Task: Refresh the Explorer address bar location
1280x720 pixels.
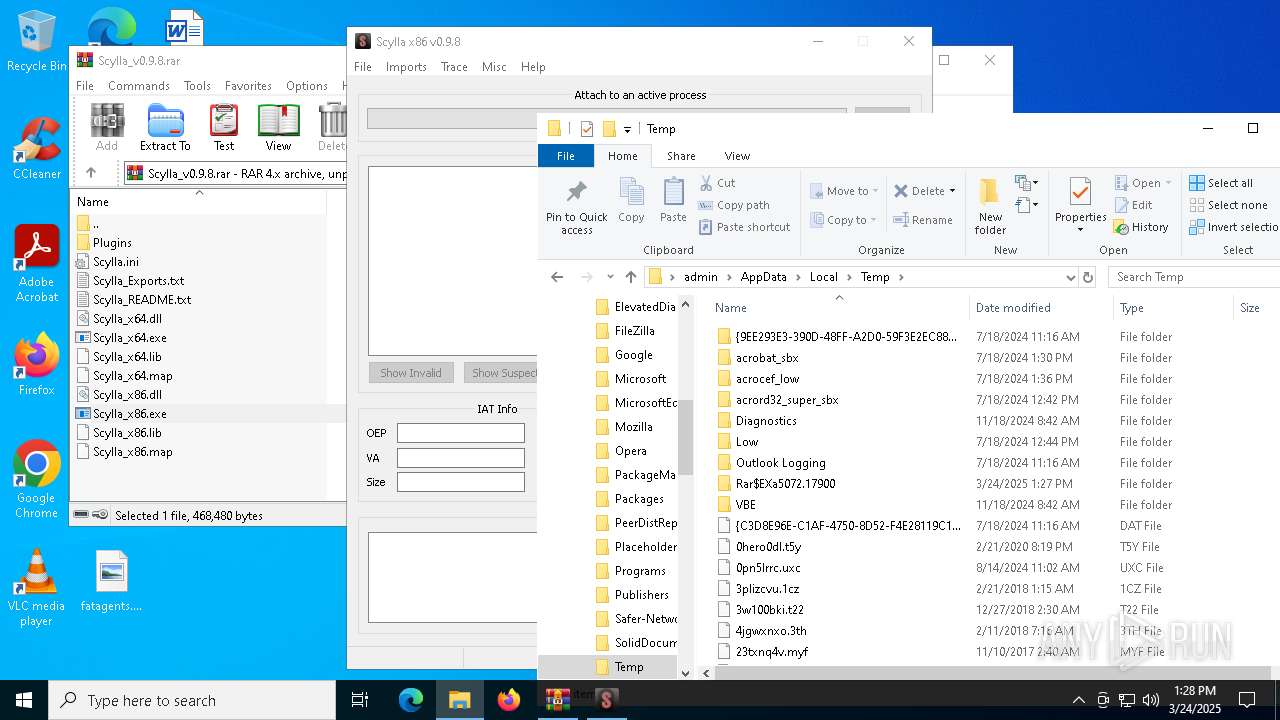Action: pos(1088,277)
